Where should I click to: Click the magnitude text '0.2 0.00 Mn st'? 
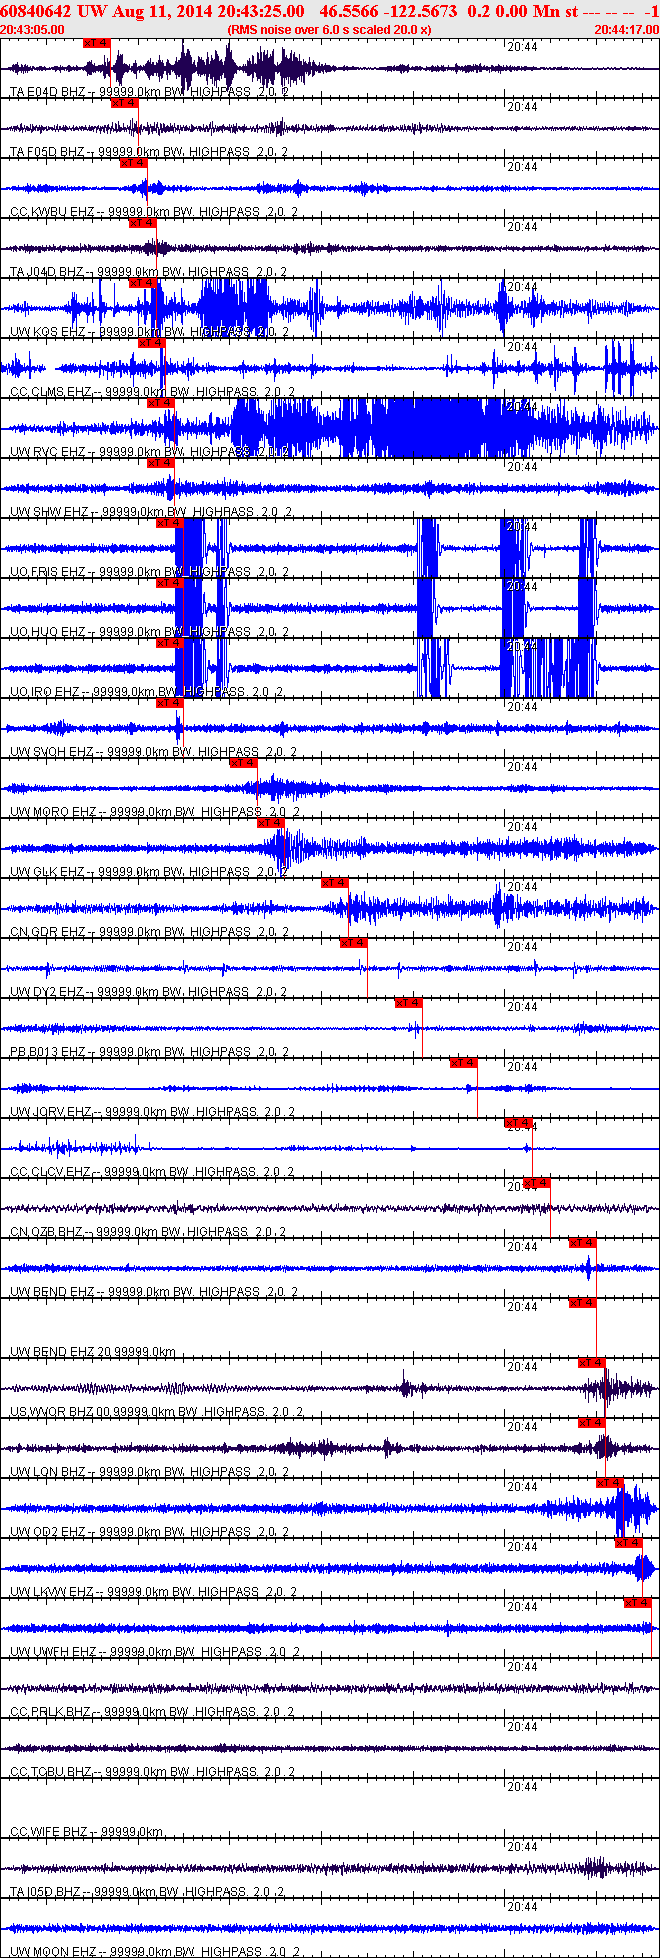[522, 11]
